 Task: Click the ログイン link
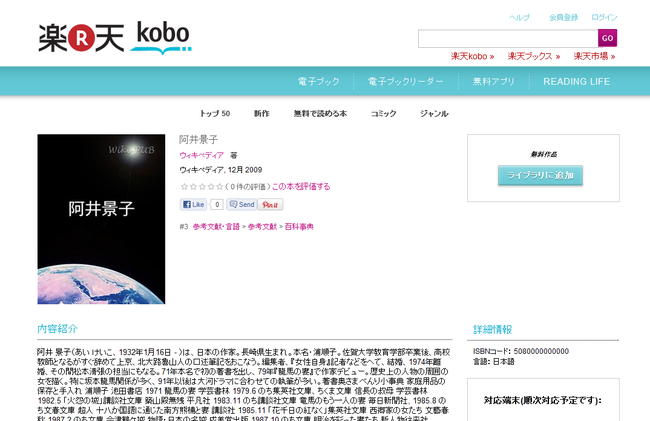(604, 17)
